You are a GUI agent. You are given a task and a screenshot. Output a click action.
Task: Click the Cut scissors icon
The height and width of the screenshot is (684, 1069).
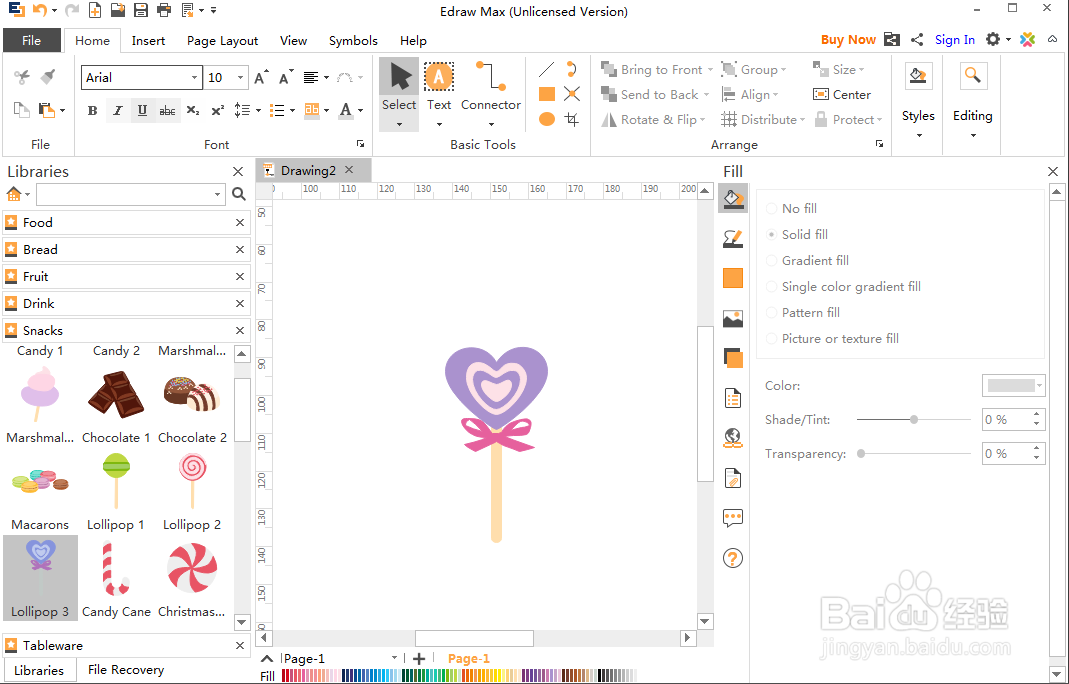click(22, 77)
